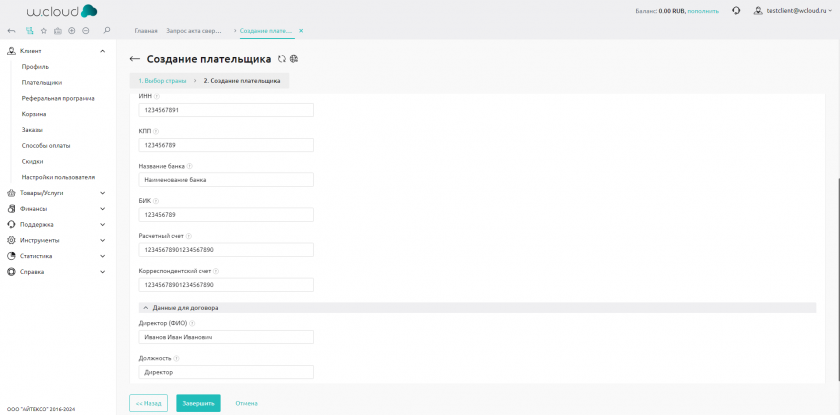Viewport: 840px width, 415px height.
Task: Click the globe icon next to title
Action: pos(294,59)
